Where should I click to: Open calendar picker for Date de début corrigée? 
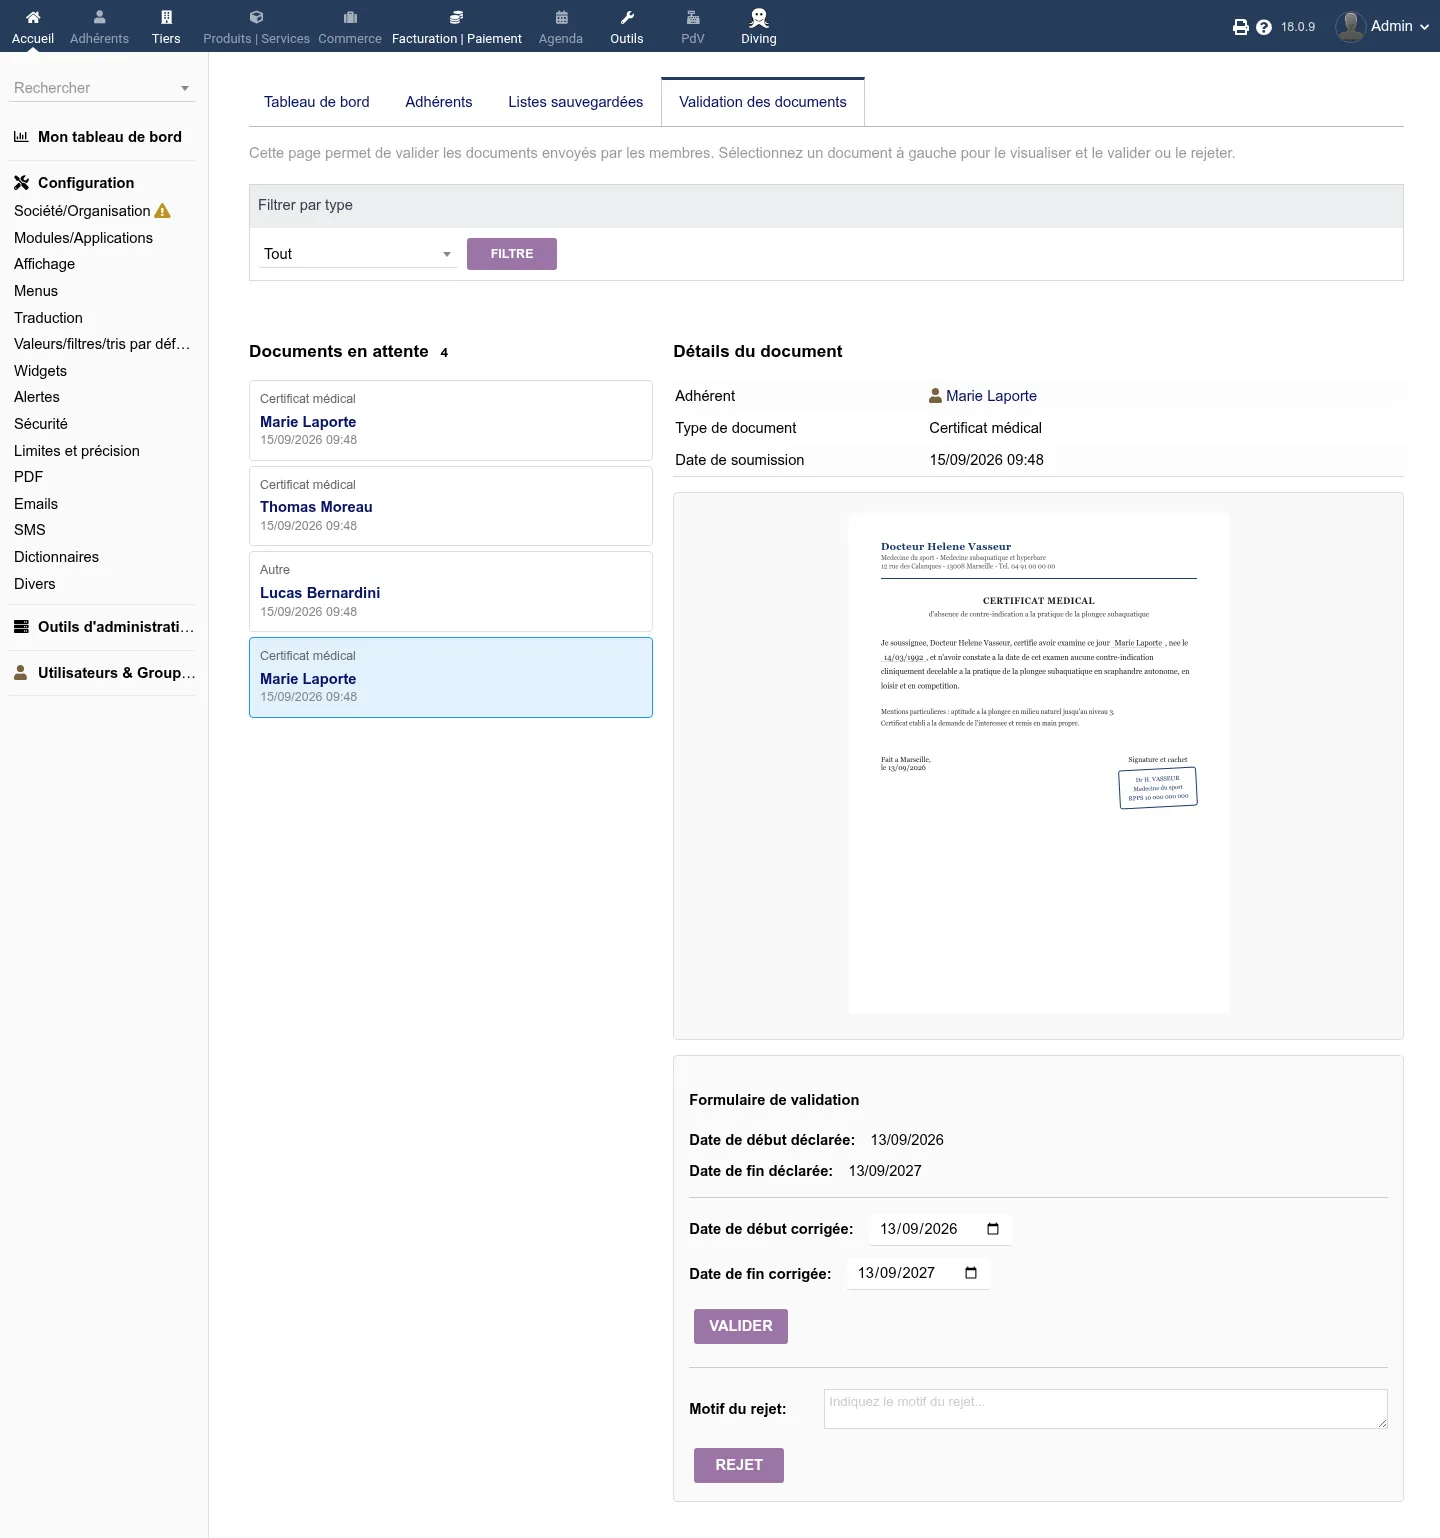tap(993, 1229)
